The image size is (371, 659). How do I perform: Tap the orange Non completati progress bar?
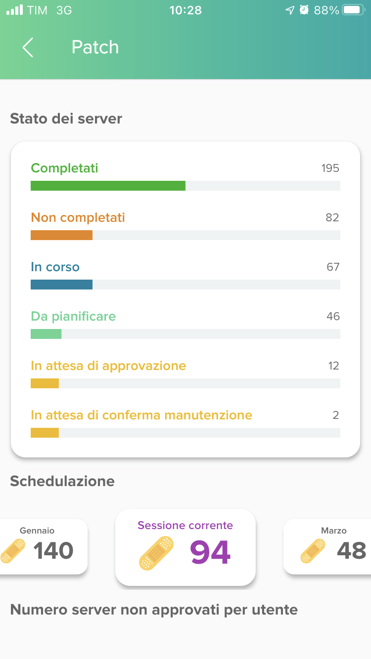(x=62, y=235)
